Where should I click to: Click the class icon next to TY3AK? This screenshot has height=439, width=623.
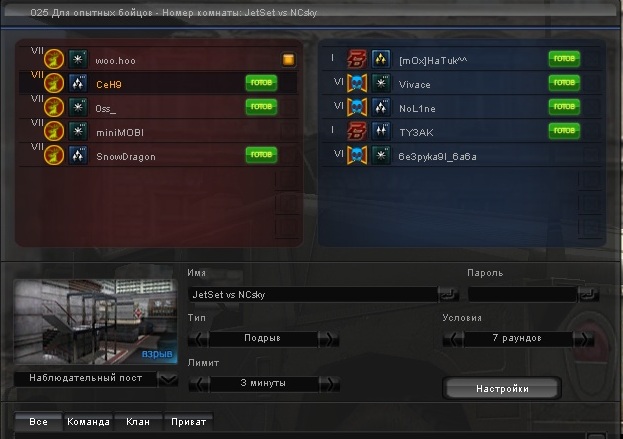pos(381,131)
